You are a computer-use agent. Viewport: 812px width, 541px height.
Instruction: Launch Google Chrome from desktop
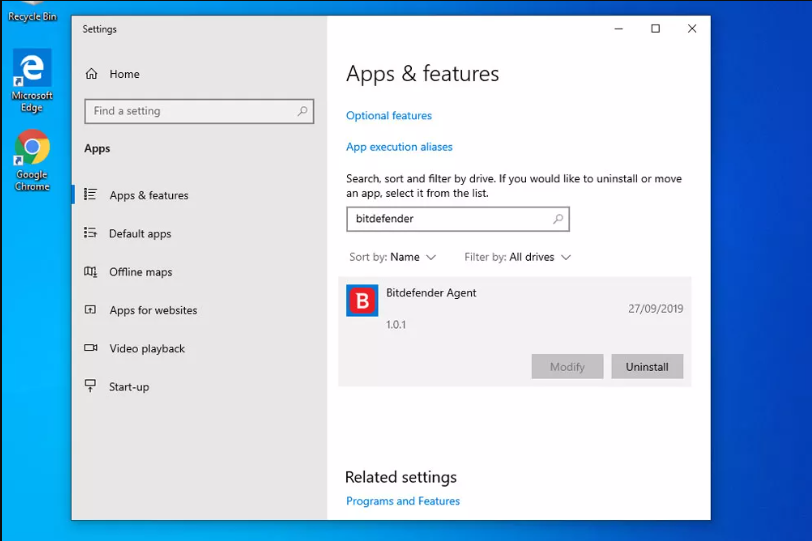click(x=32, y=160)
